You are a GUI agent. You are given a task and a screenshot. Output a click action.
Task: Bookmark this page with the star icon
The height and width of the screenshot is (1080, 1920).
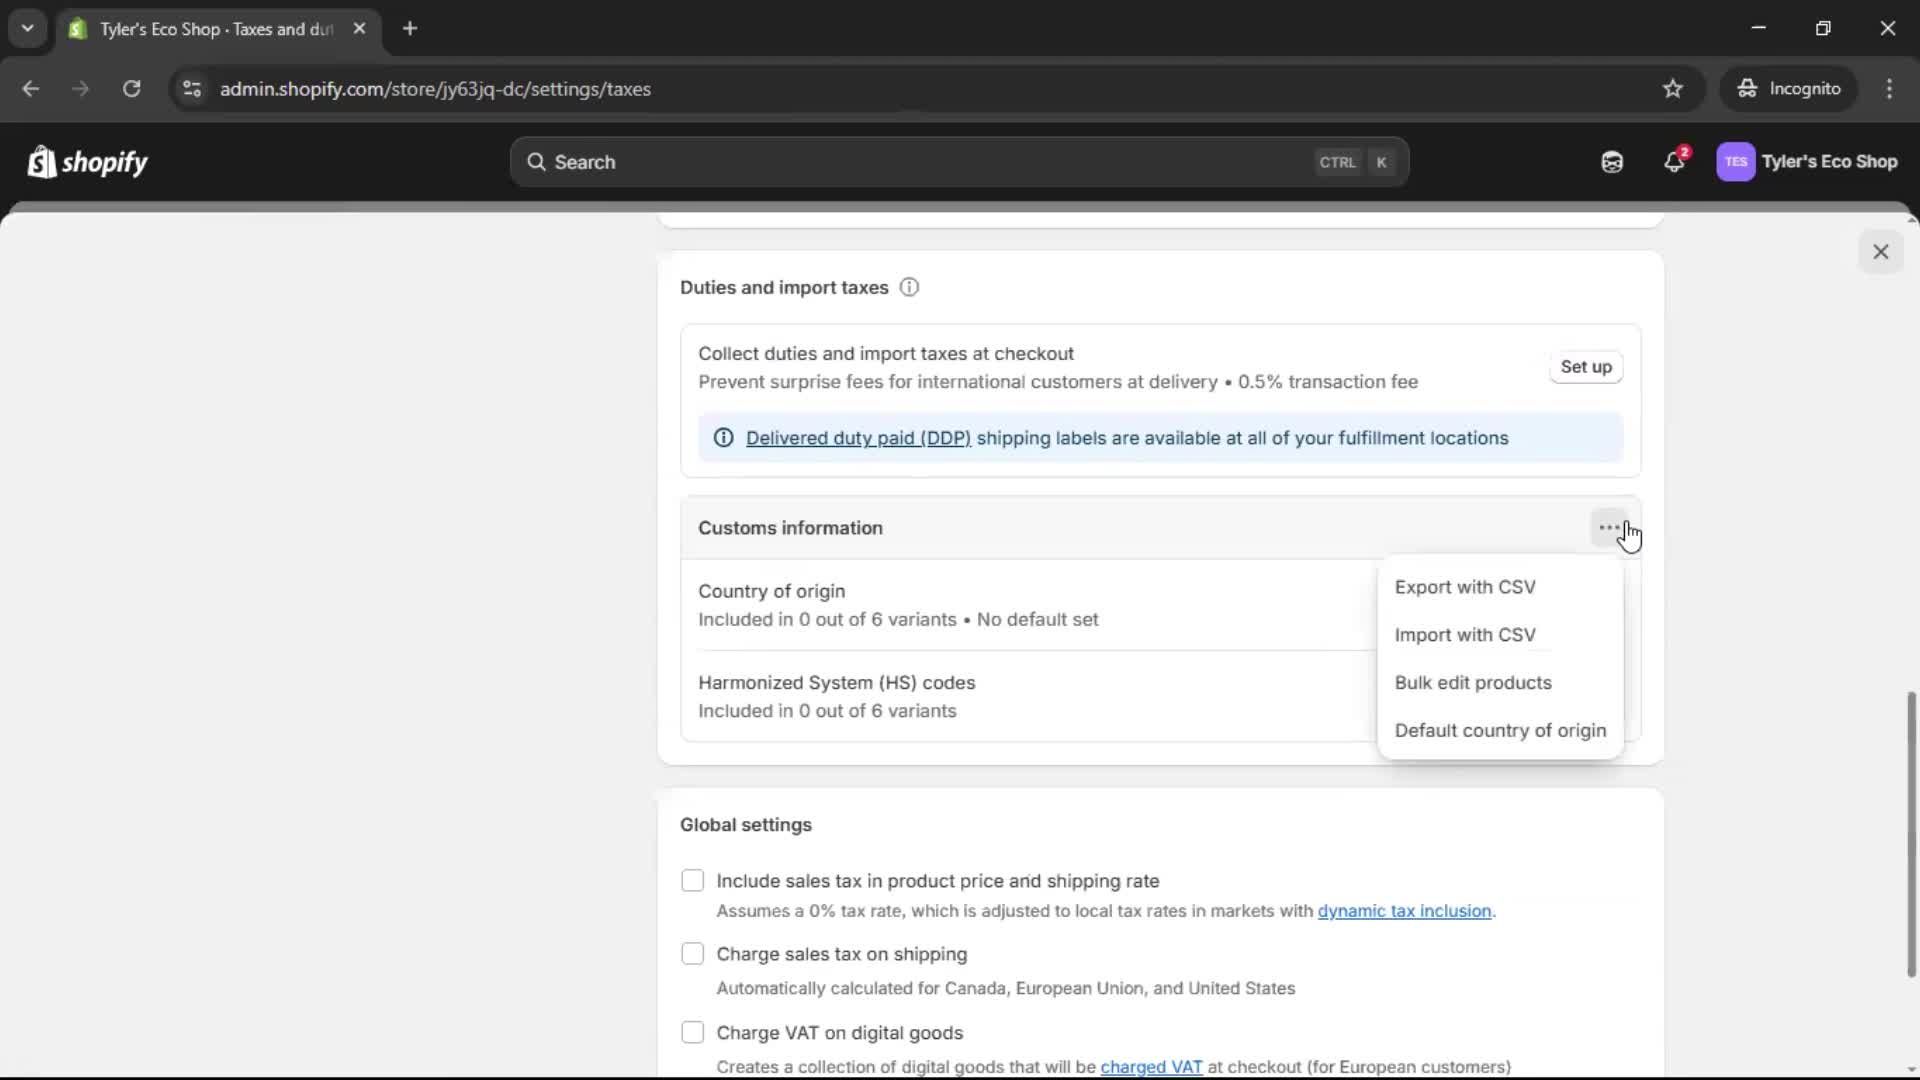1673,89
